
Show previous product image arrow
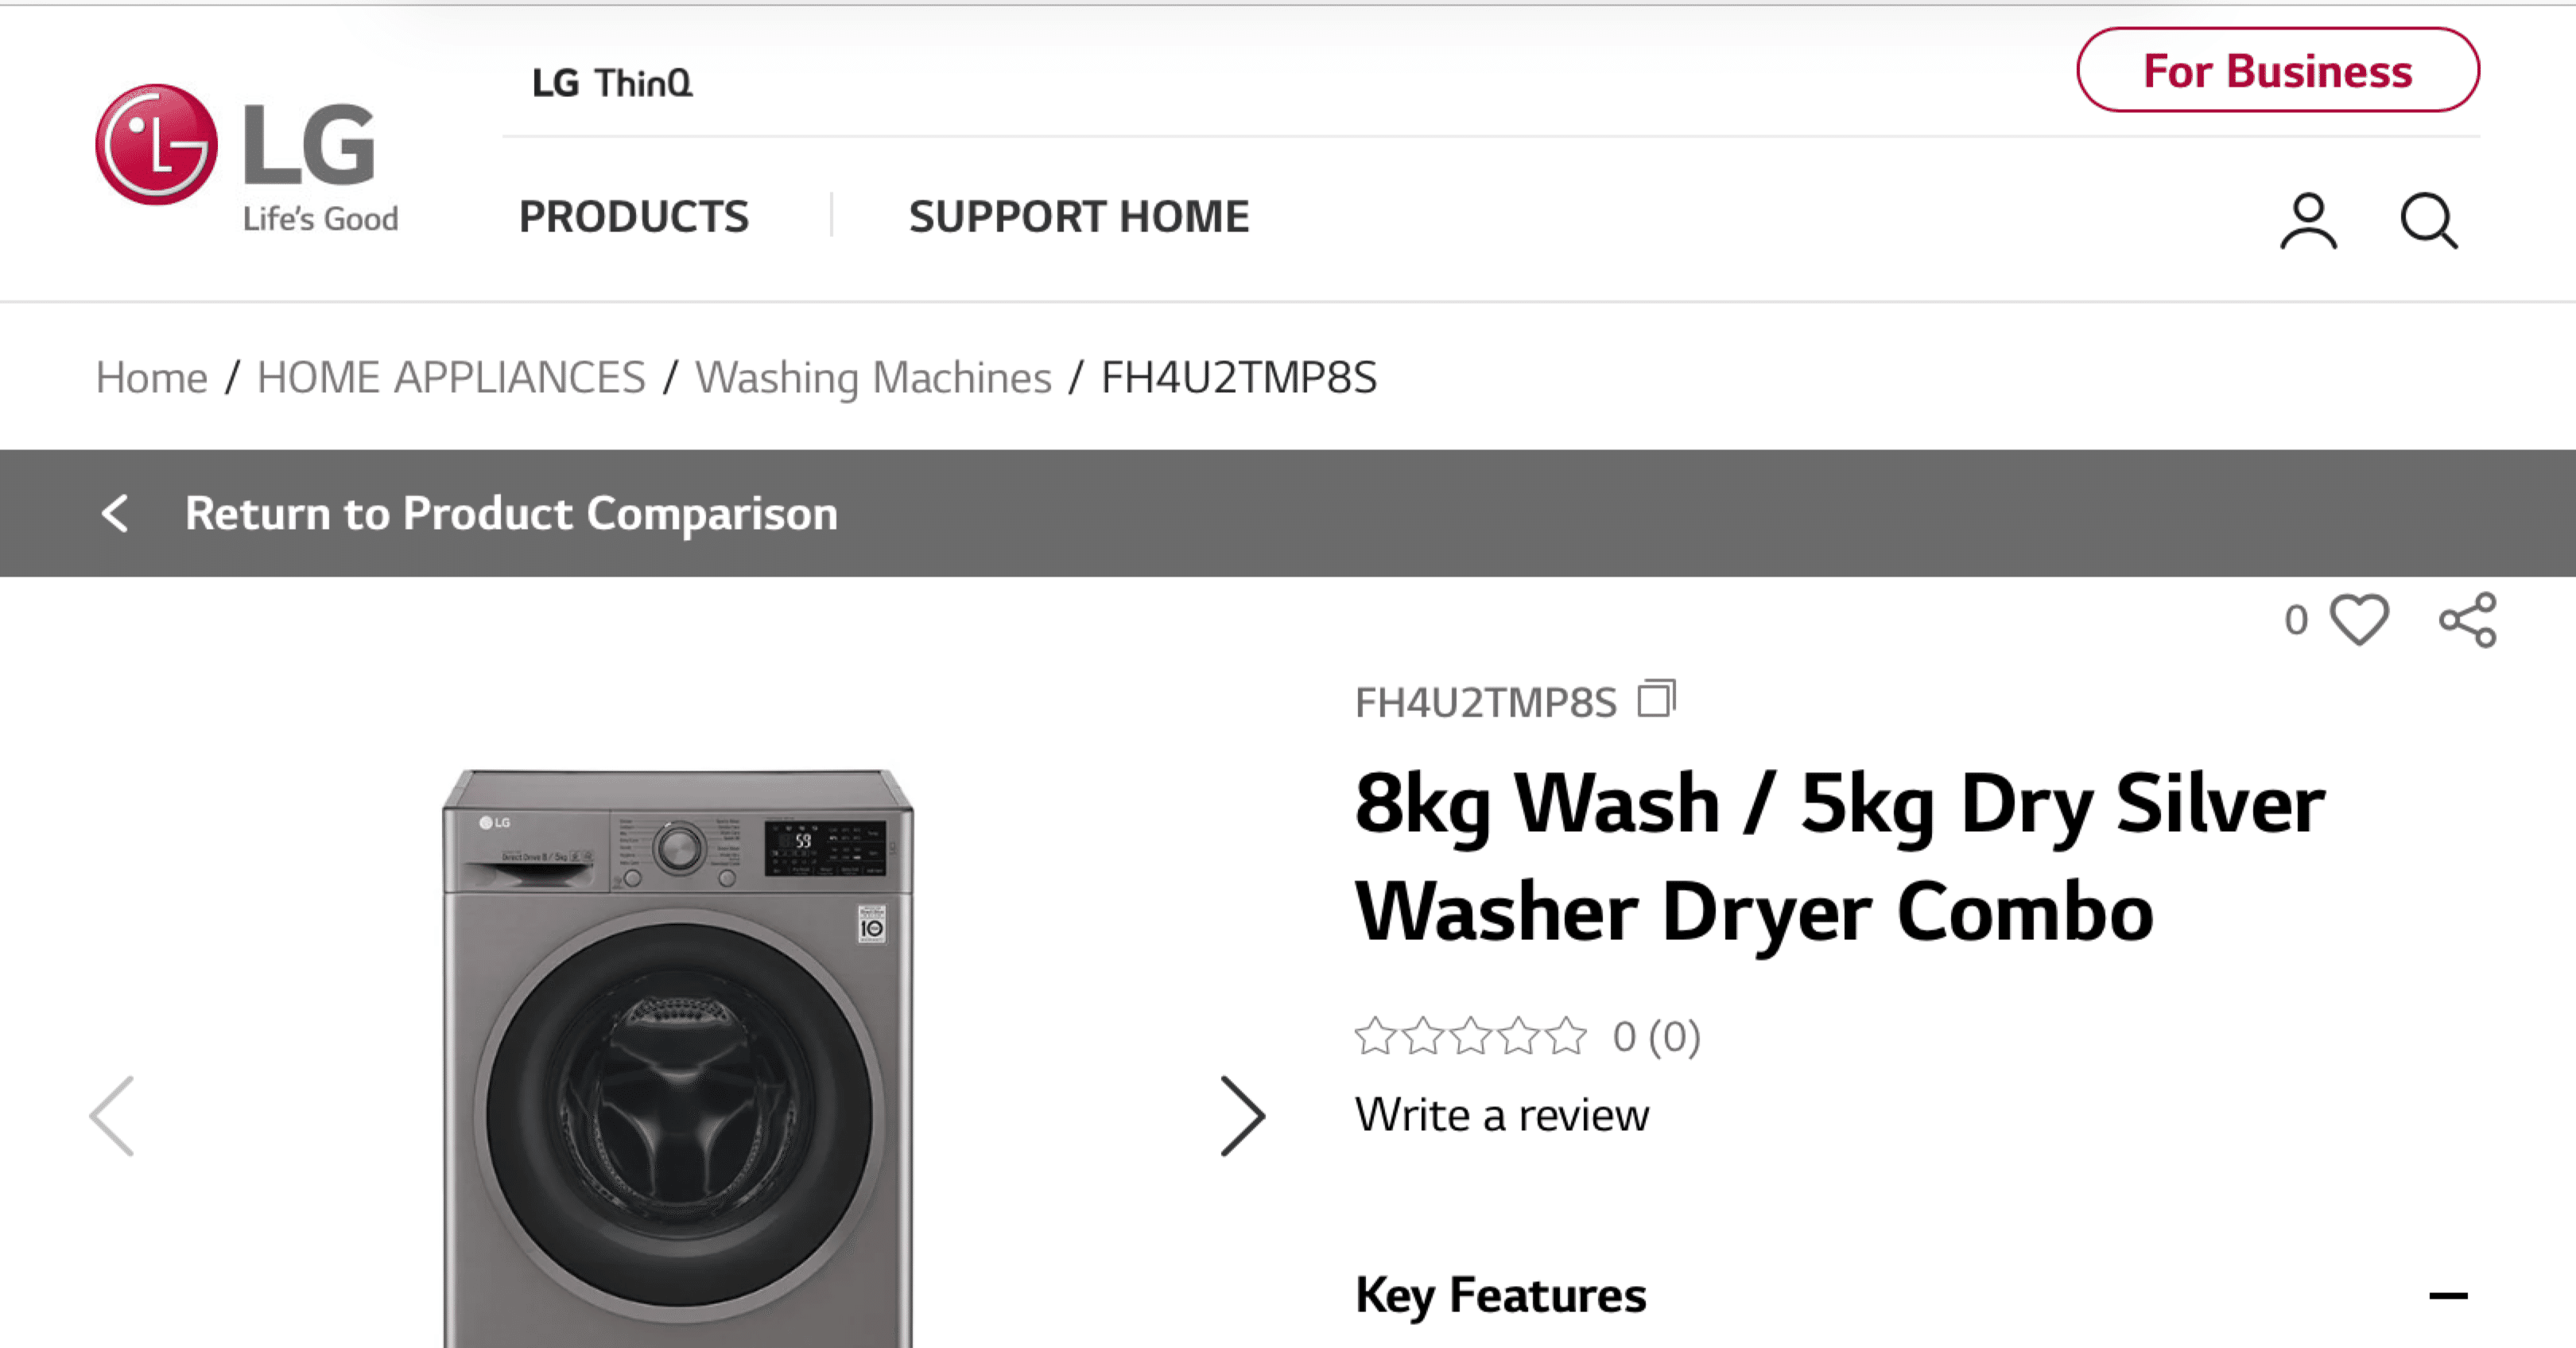coord(112,1116)
